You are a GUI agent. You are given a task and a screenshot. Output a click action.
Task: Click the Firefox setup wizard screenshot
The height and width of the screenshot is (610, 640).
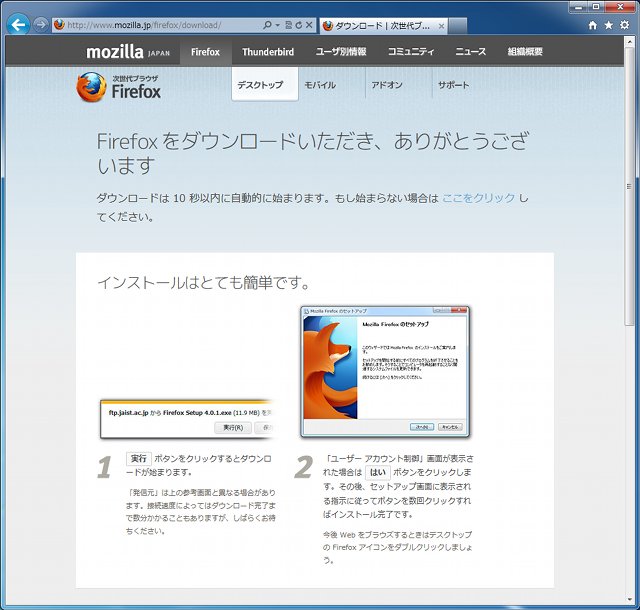[385, 372]
